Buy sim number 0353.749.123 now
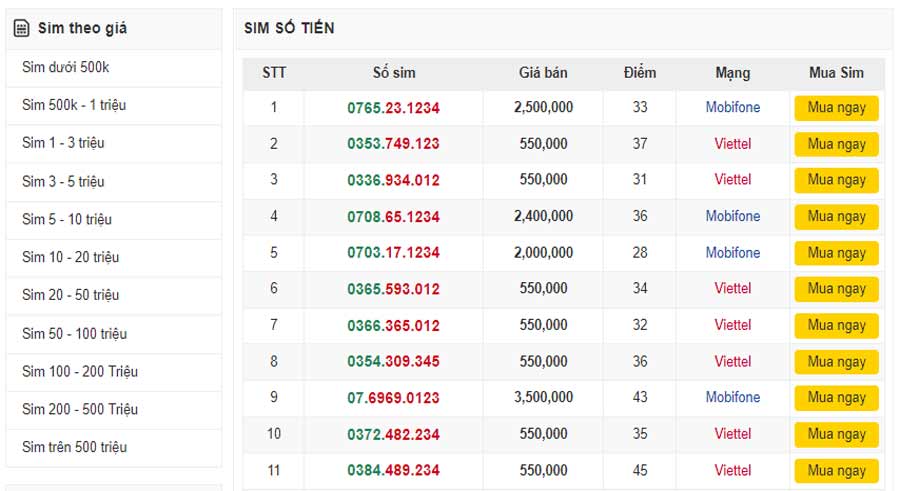Viewport: 900px width, 491px height. pyautogui.click(x=836, y=144)
